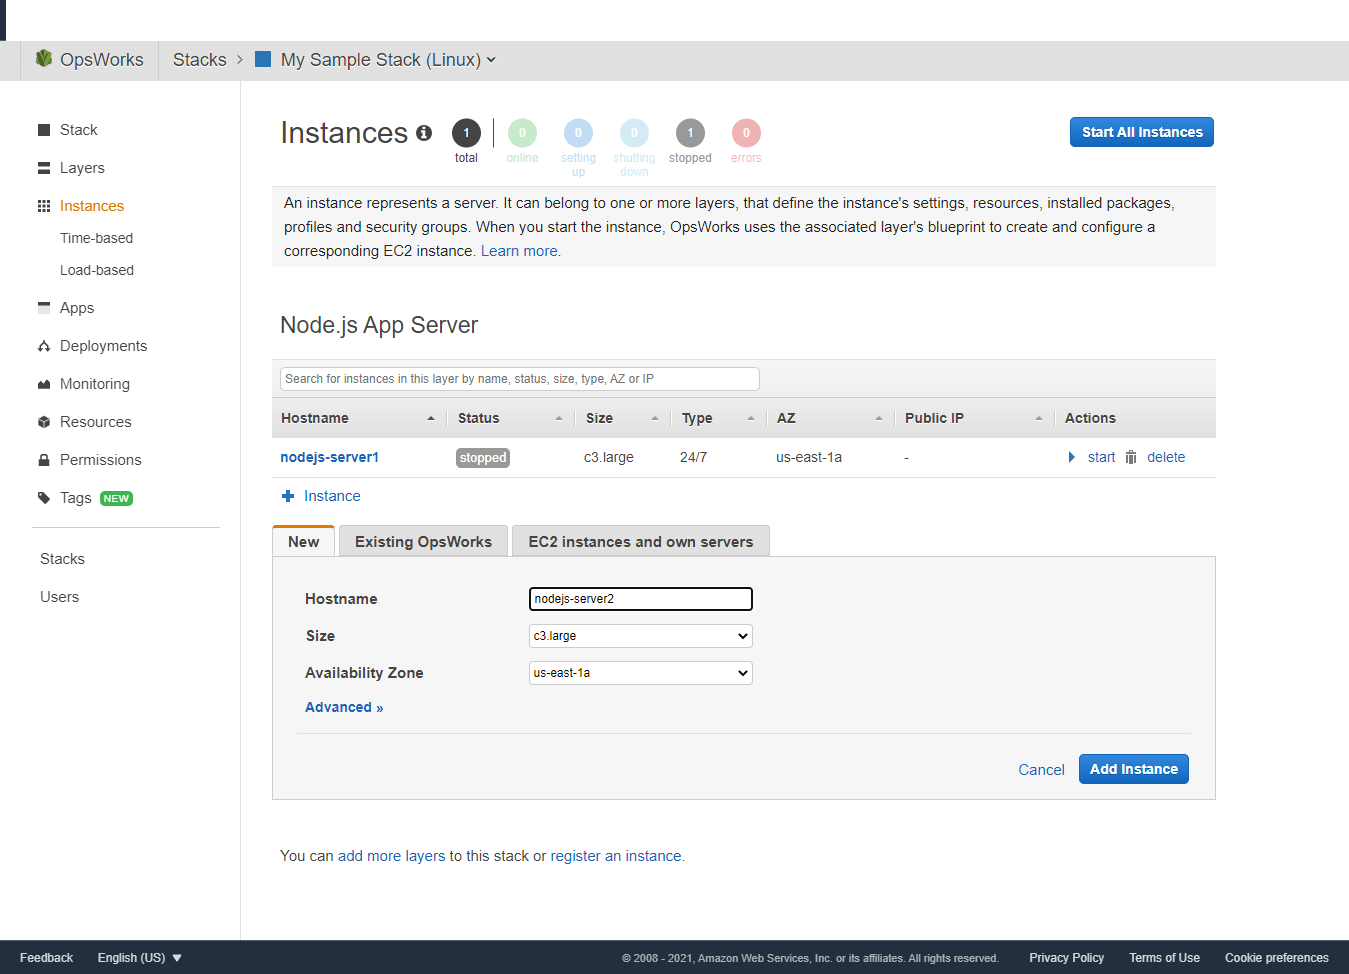Viewport: 1349px width, 974px height.
Task: Click the Resources cube icon
Action: (x=44, y=422)
